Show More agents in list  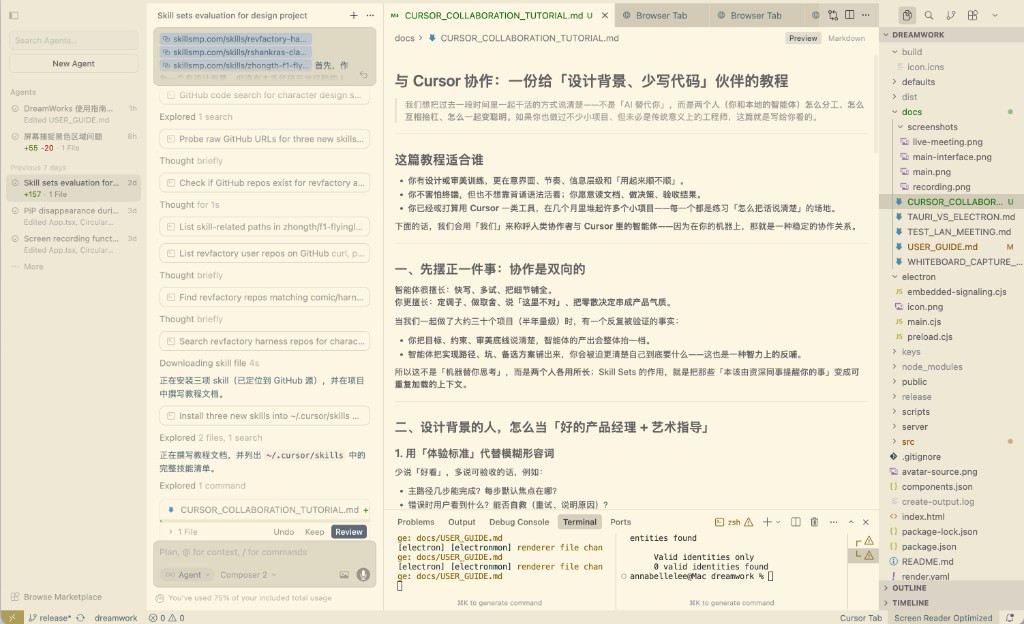[x=28, y=266]
